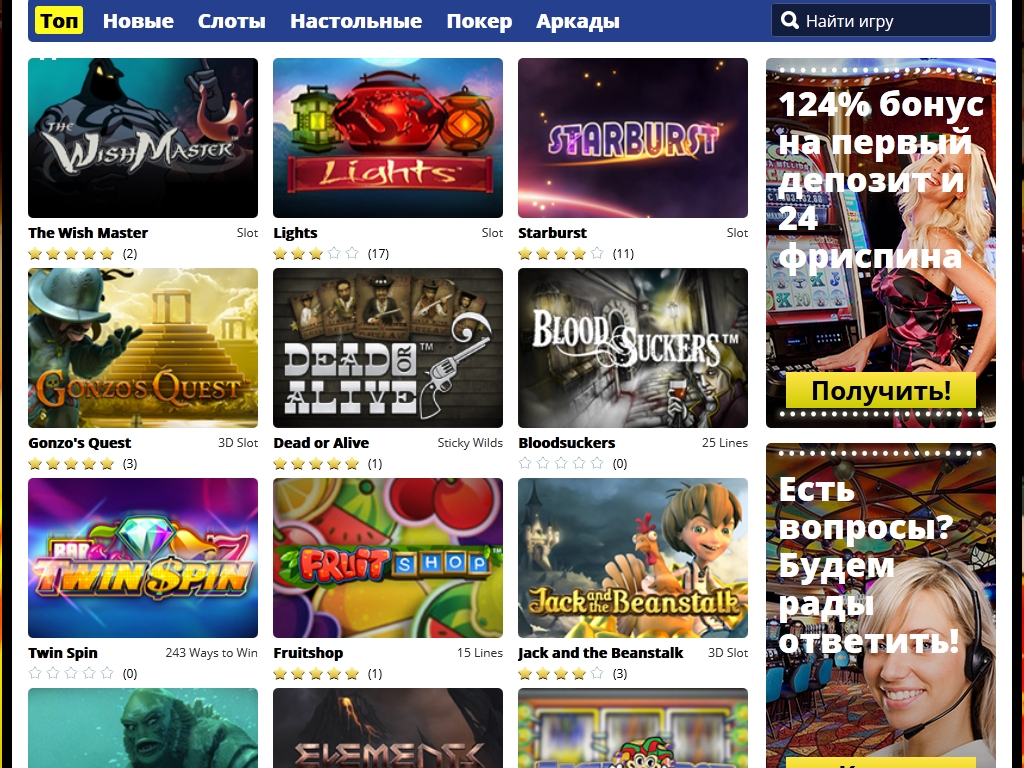1024x768 pixels.
Task: Select the Топ tab
Action: pyautogui.click(x=59, y=21)
